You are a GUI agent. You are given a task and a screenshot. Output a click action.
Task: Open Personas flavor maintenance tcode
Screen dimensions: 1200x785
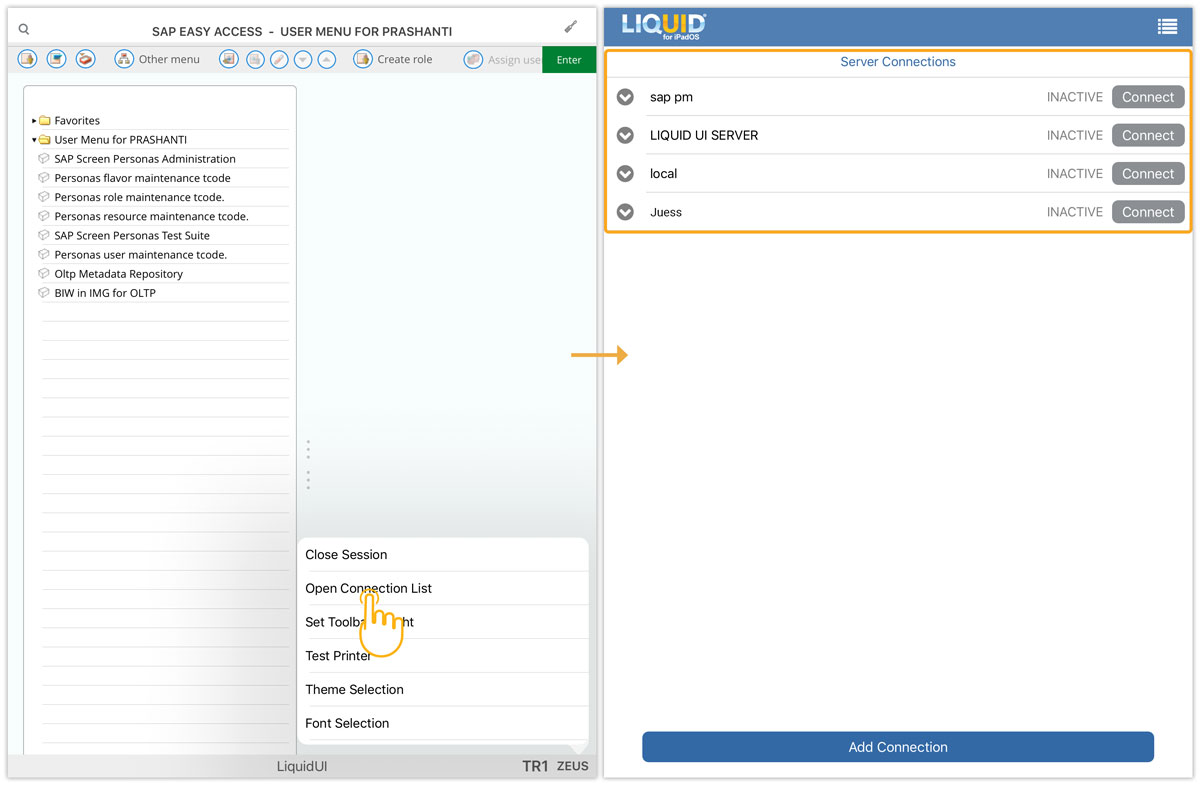click(x=142, y=178)
